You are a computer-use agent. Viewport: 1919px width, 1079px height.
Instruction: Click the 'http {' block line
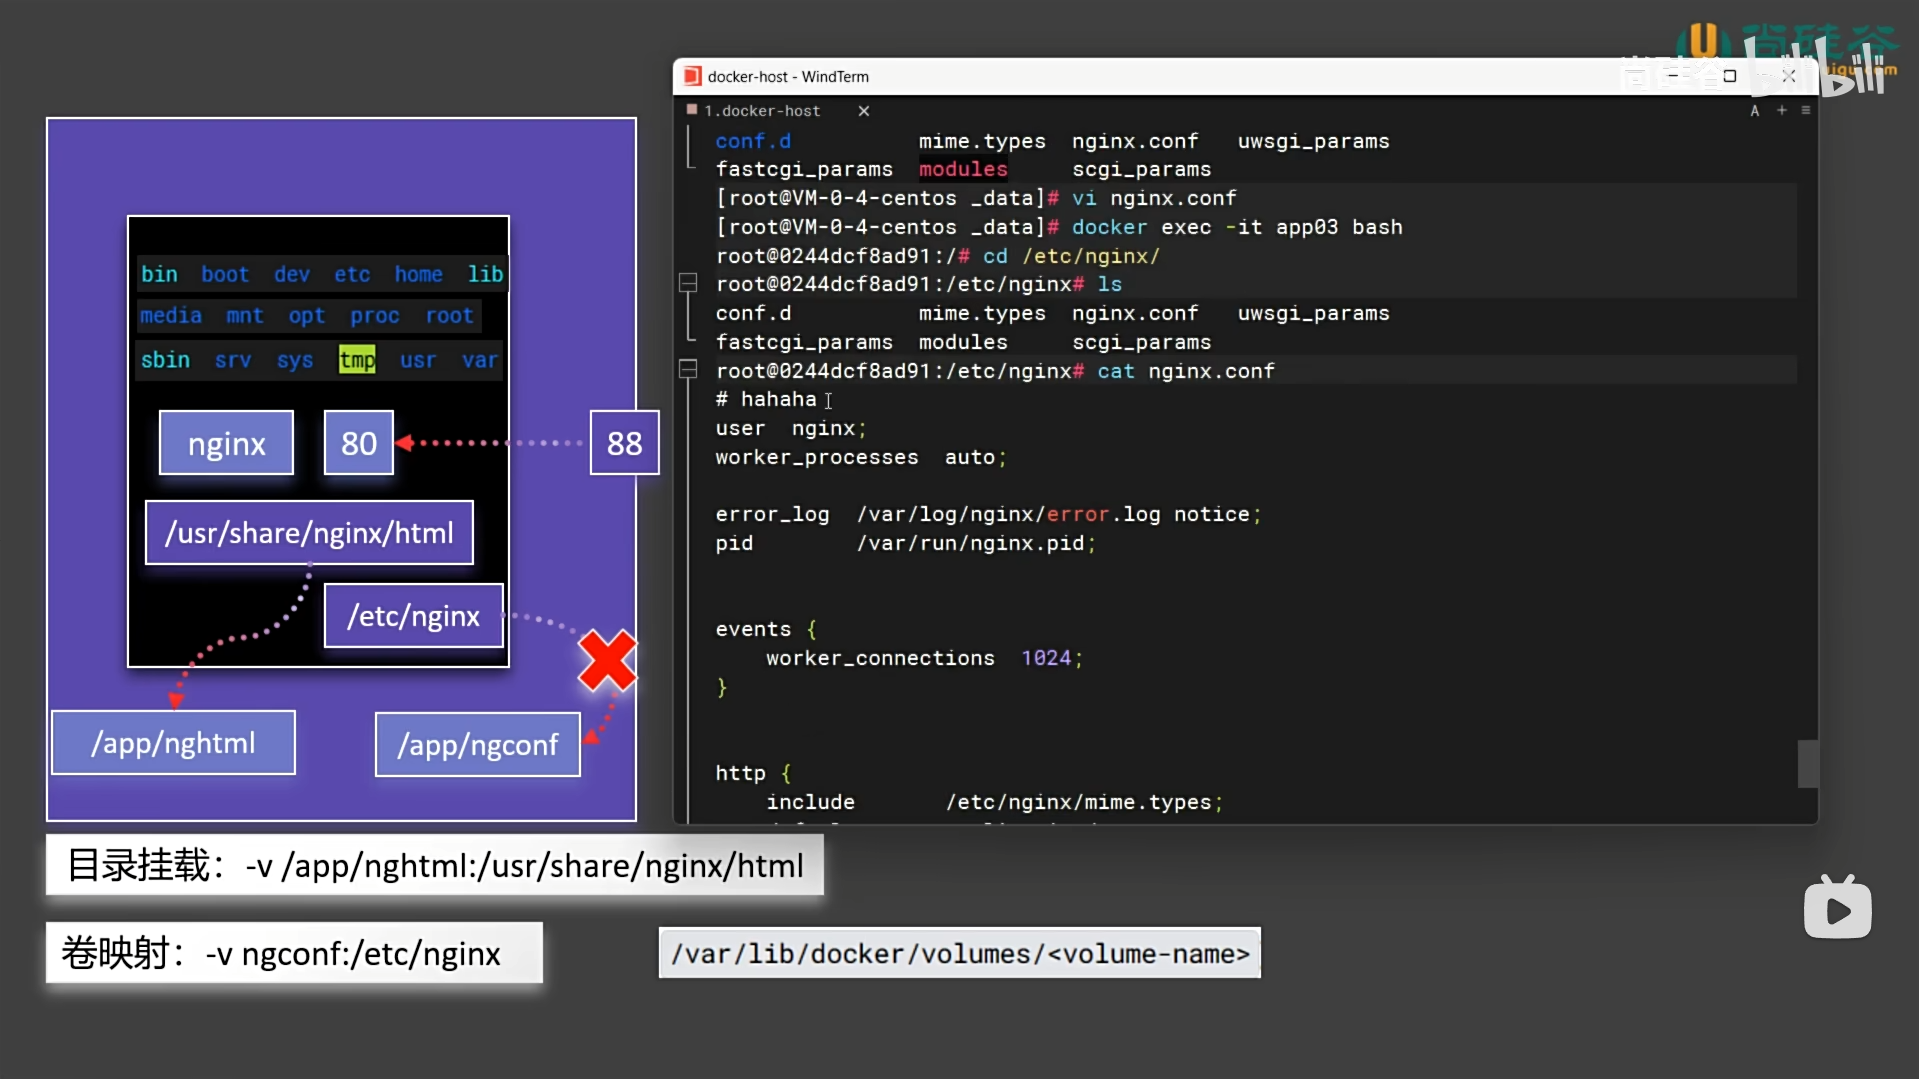pos(753,773)
